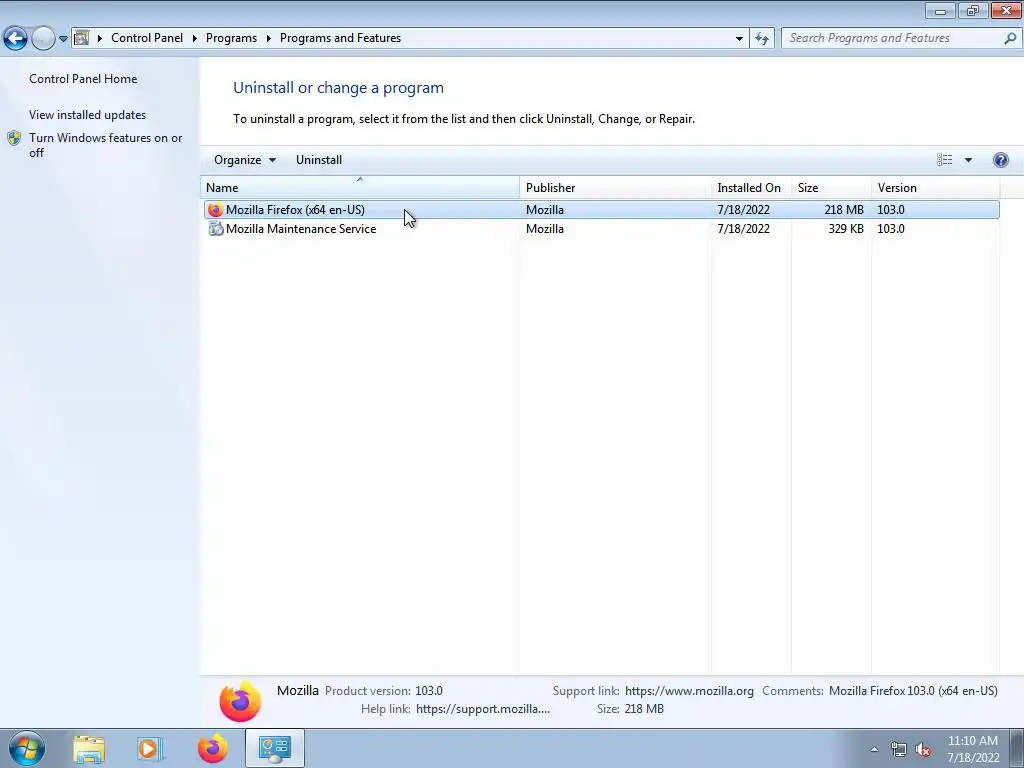Viewport: 1024px width, 768px height.
Task: Click the muted volume tray icon
Action: click(923, 749)
